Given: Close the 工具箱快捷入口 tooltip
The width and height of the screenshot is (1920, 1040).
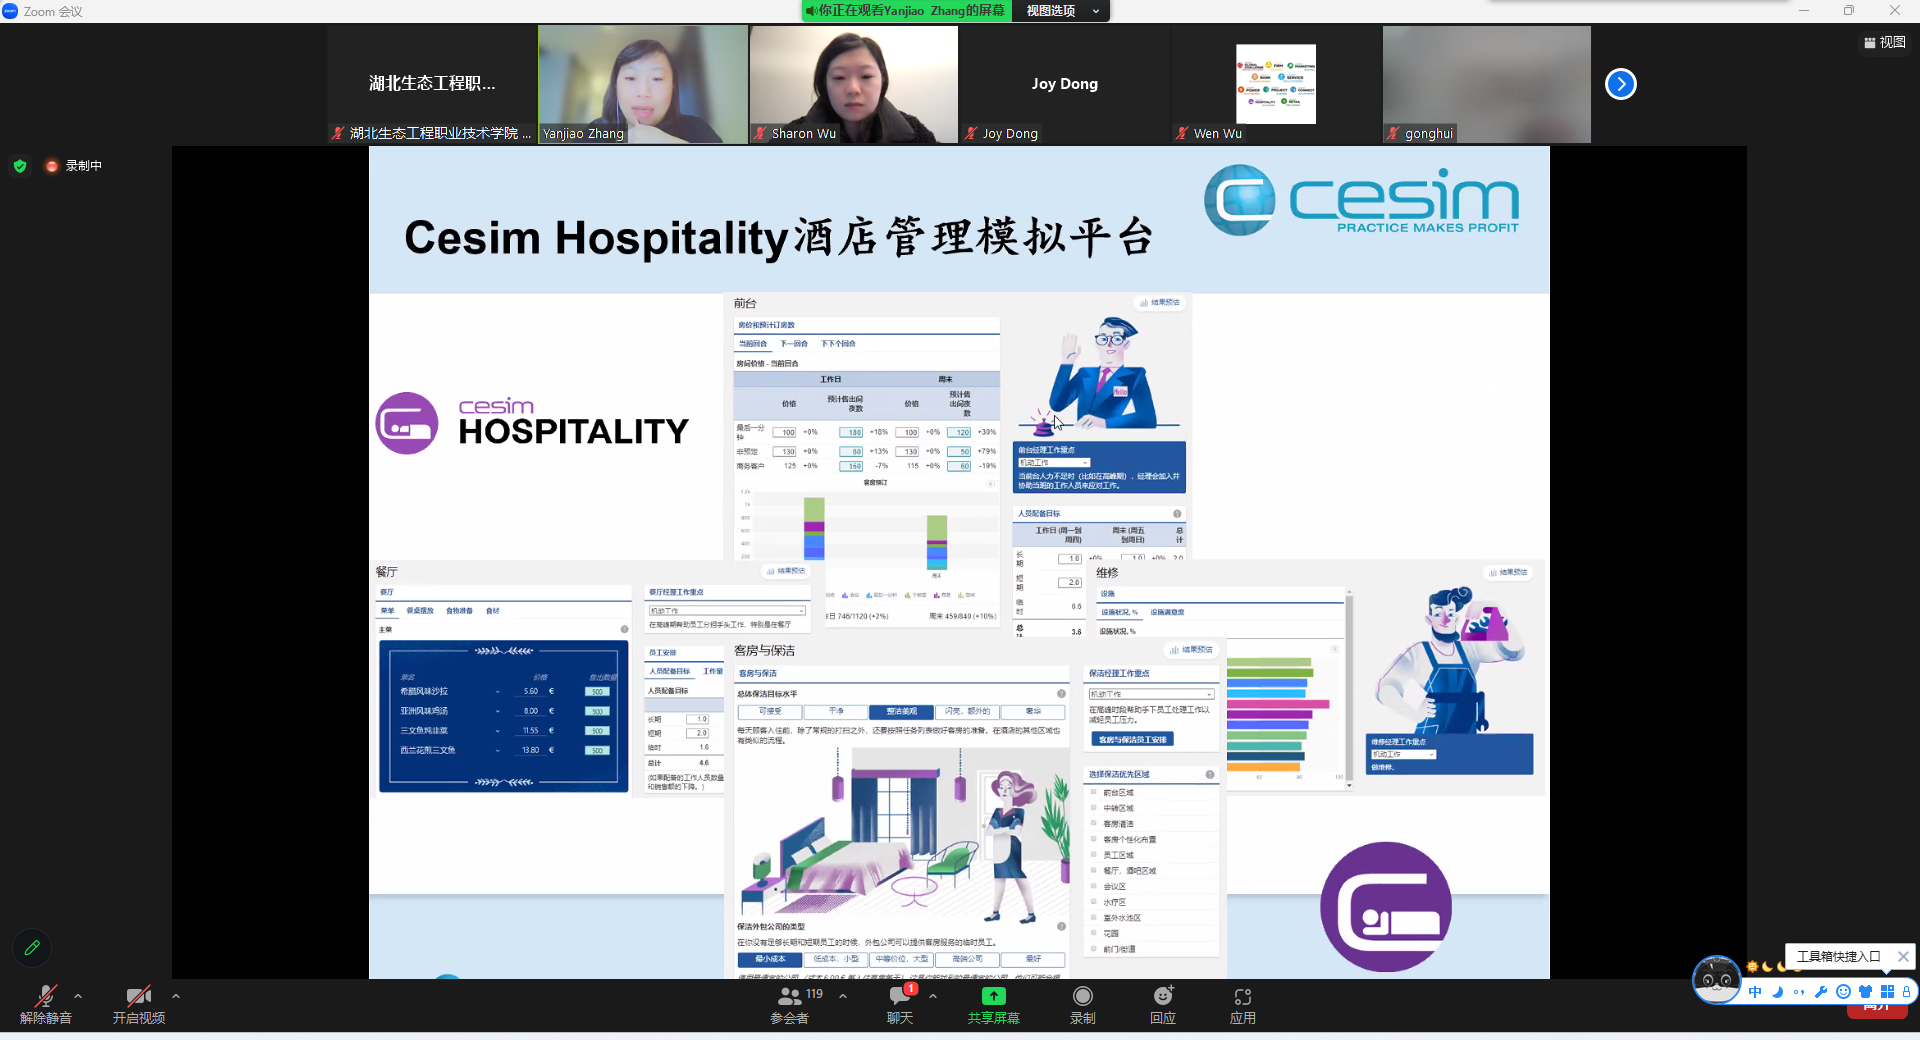Looking at the screenshot, I should 1903,957.
